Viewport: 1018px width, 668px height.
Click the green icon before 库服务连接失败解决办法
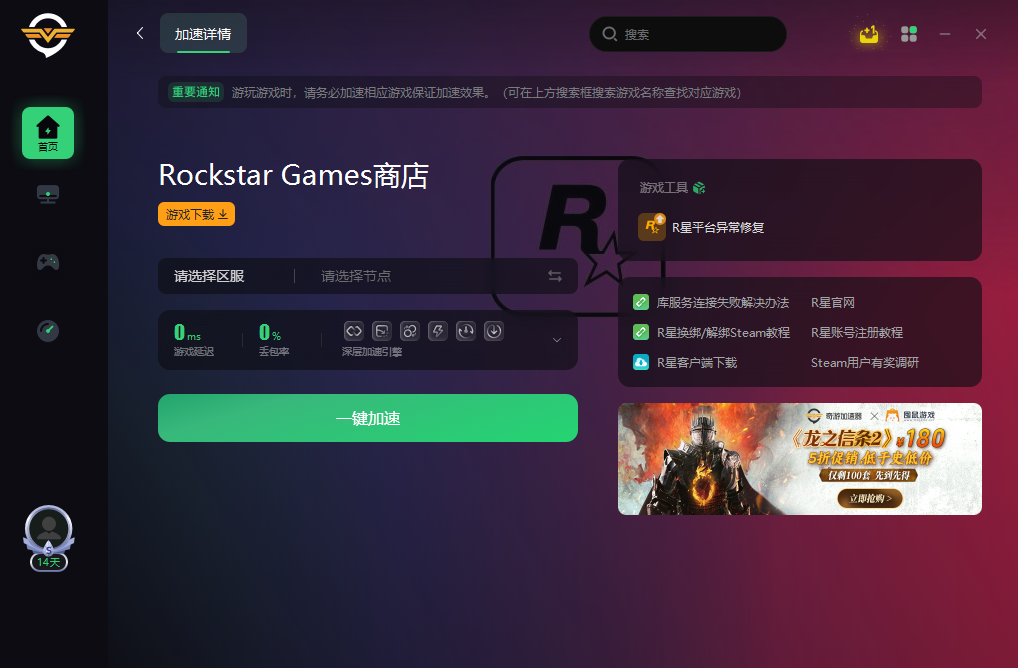click(x=641, y=302)
